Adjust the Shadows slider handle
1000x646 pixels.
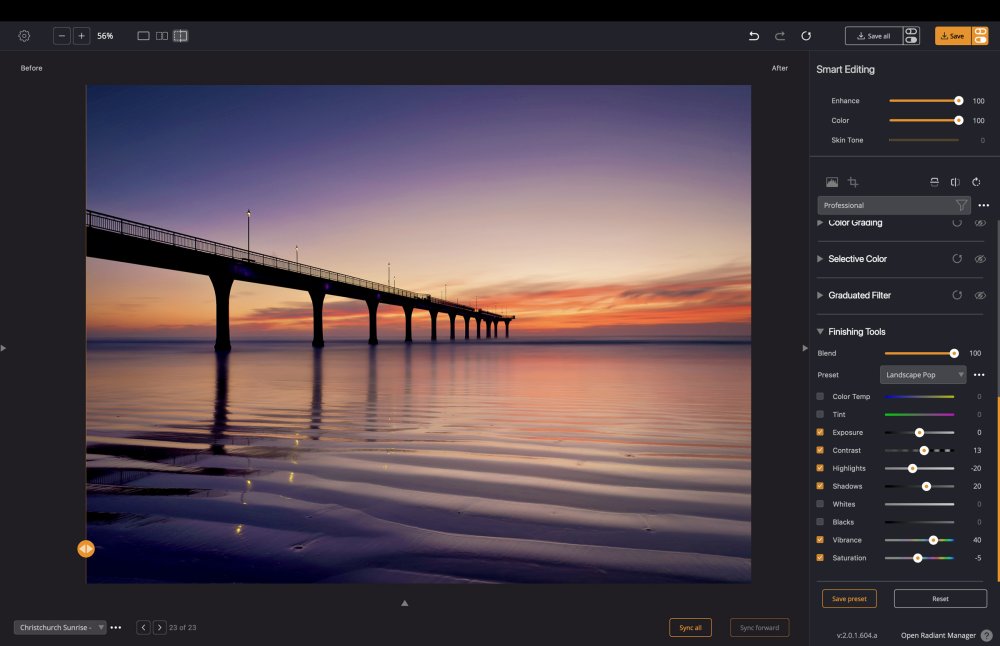926,486
